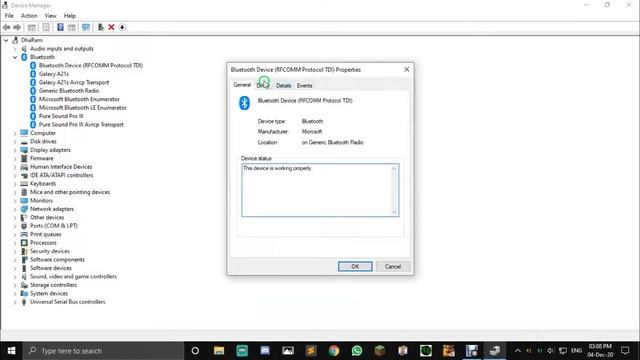640x360 pixels.
Task: Select the Software components row
Action: coord(57,260)
